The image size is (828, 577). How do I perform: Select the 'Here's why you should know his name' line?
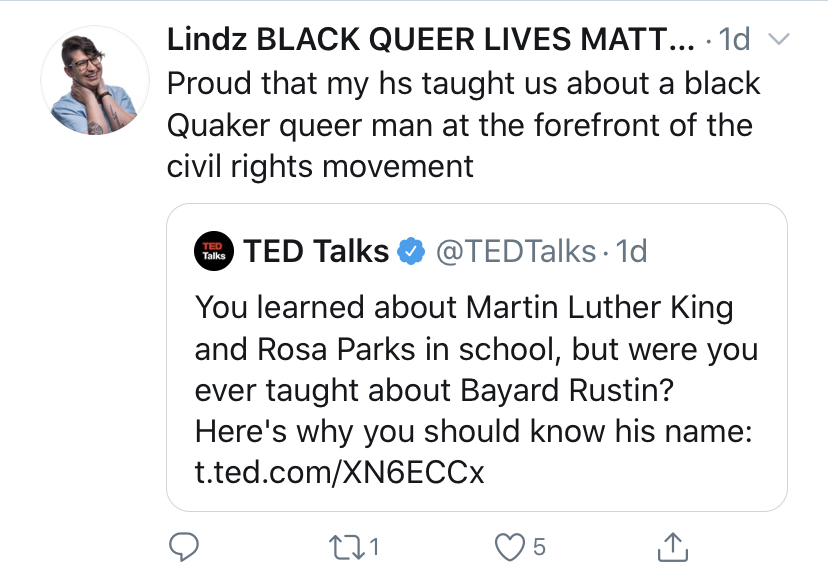[x=473, y=432]
